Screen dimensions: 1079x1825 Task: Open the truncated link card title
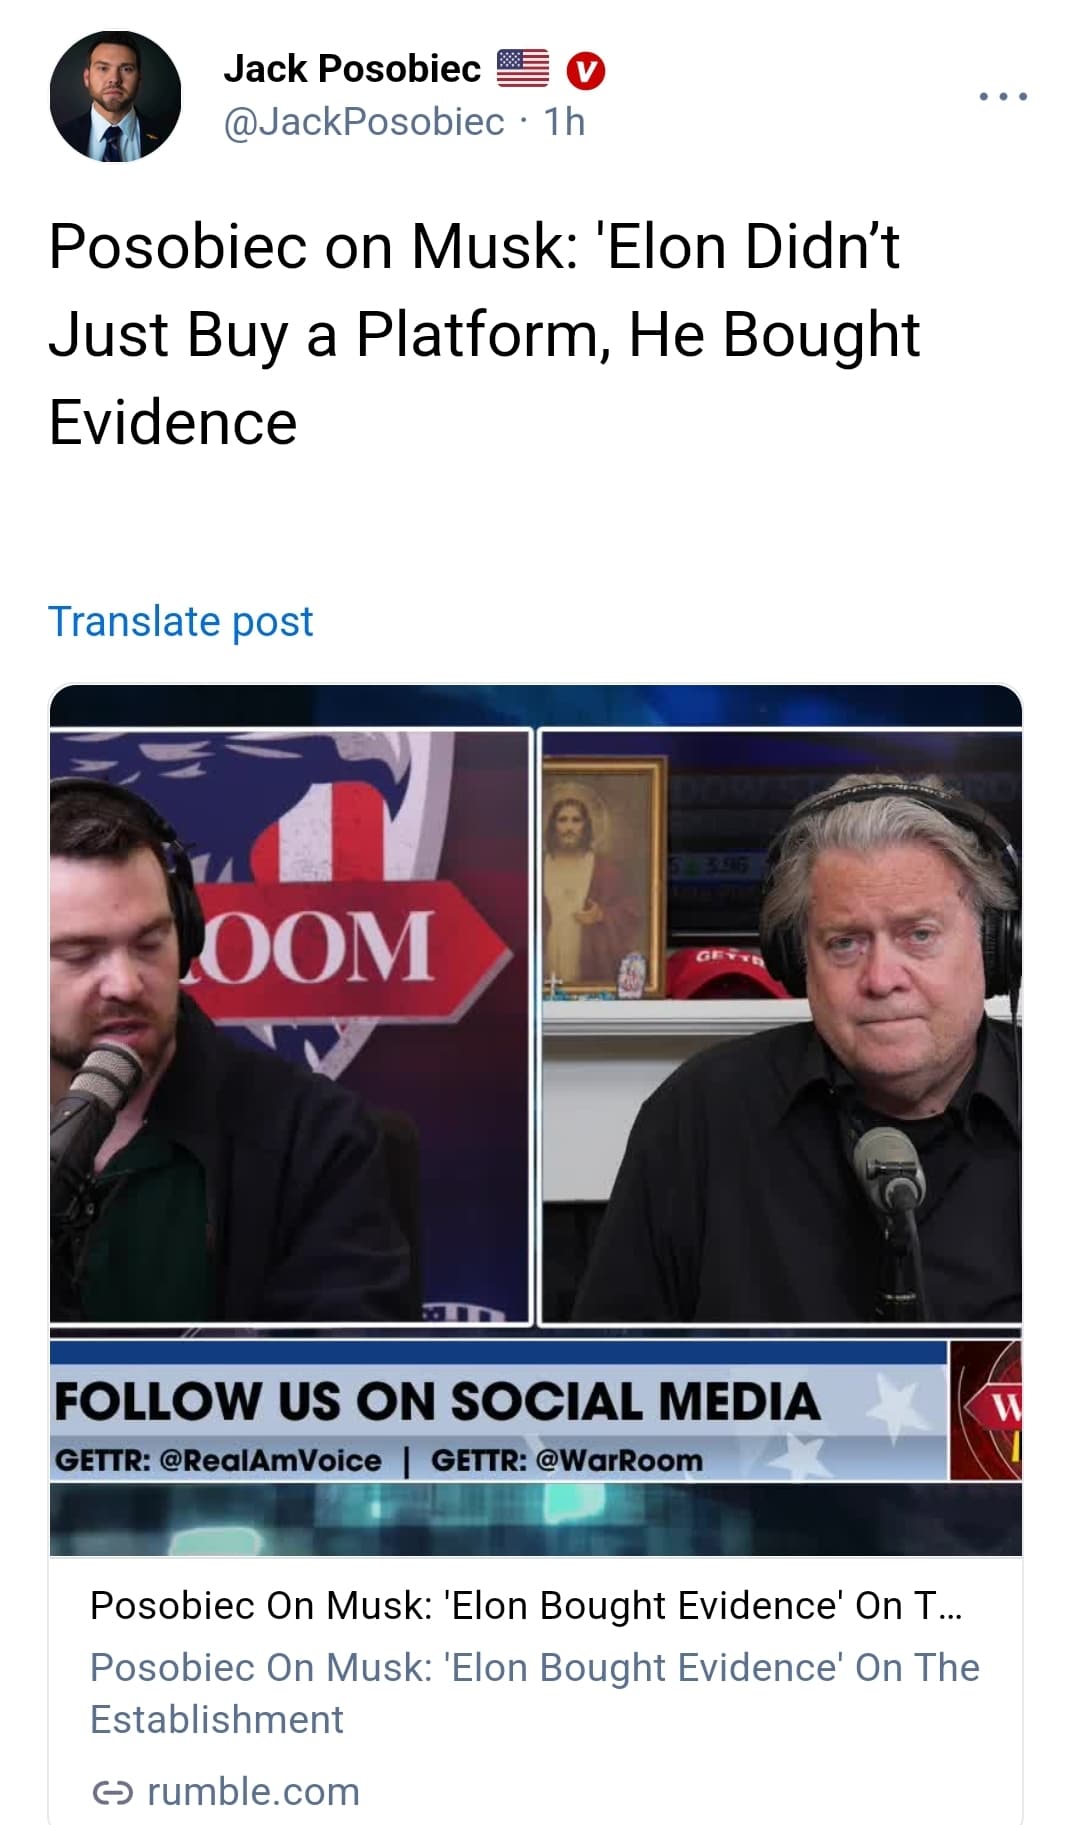[x=526, y=1605]
